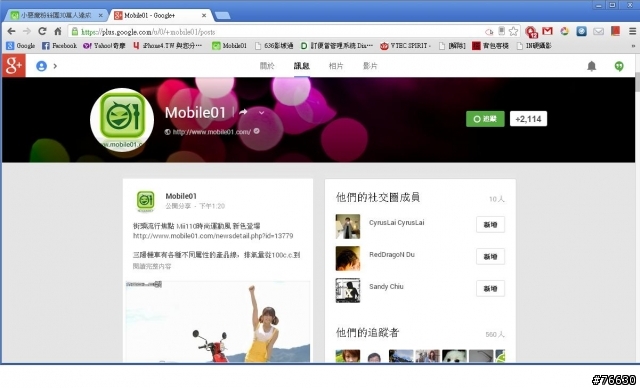Go to the browser home icon
640x388 pixels.
58,31
